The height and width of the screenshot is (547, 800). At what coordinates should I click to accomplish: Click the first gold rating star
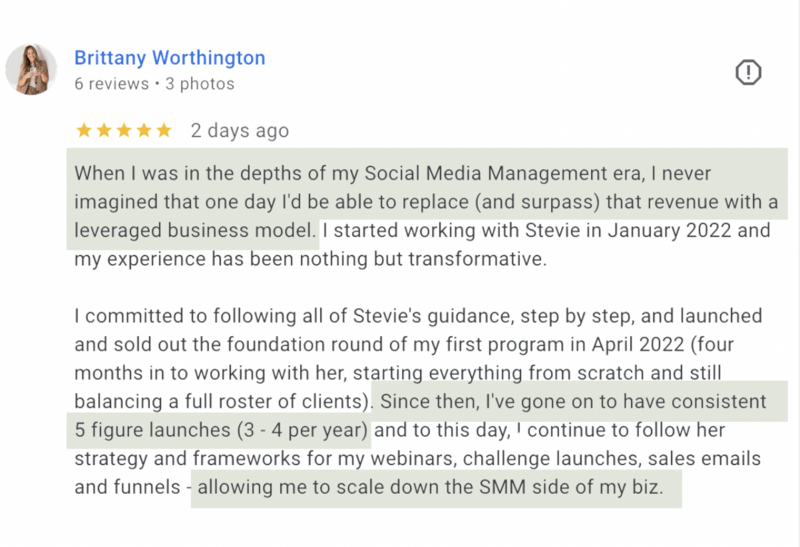[84, 131]
